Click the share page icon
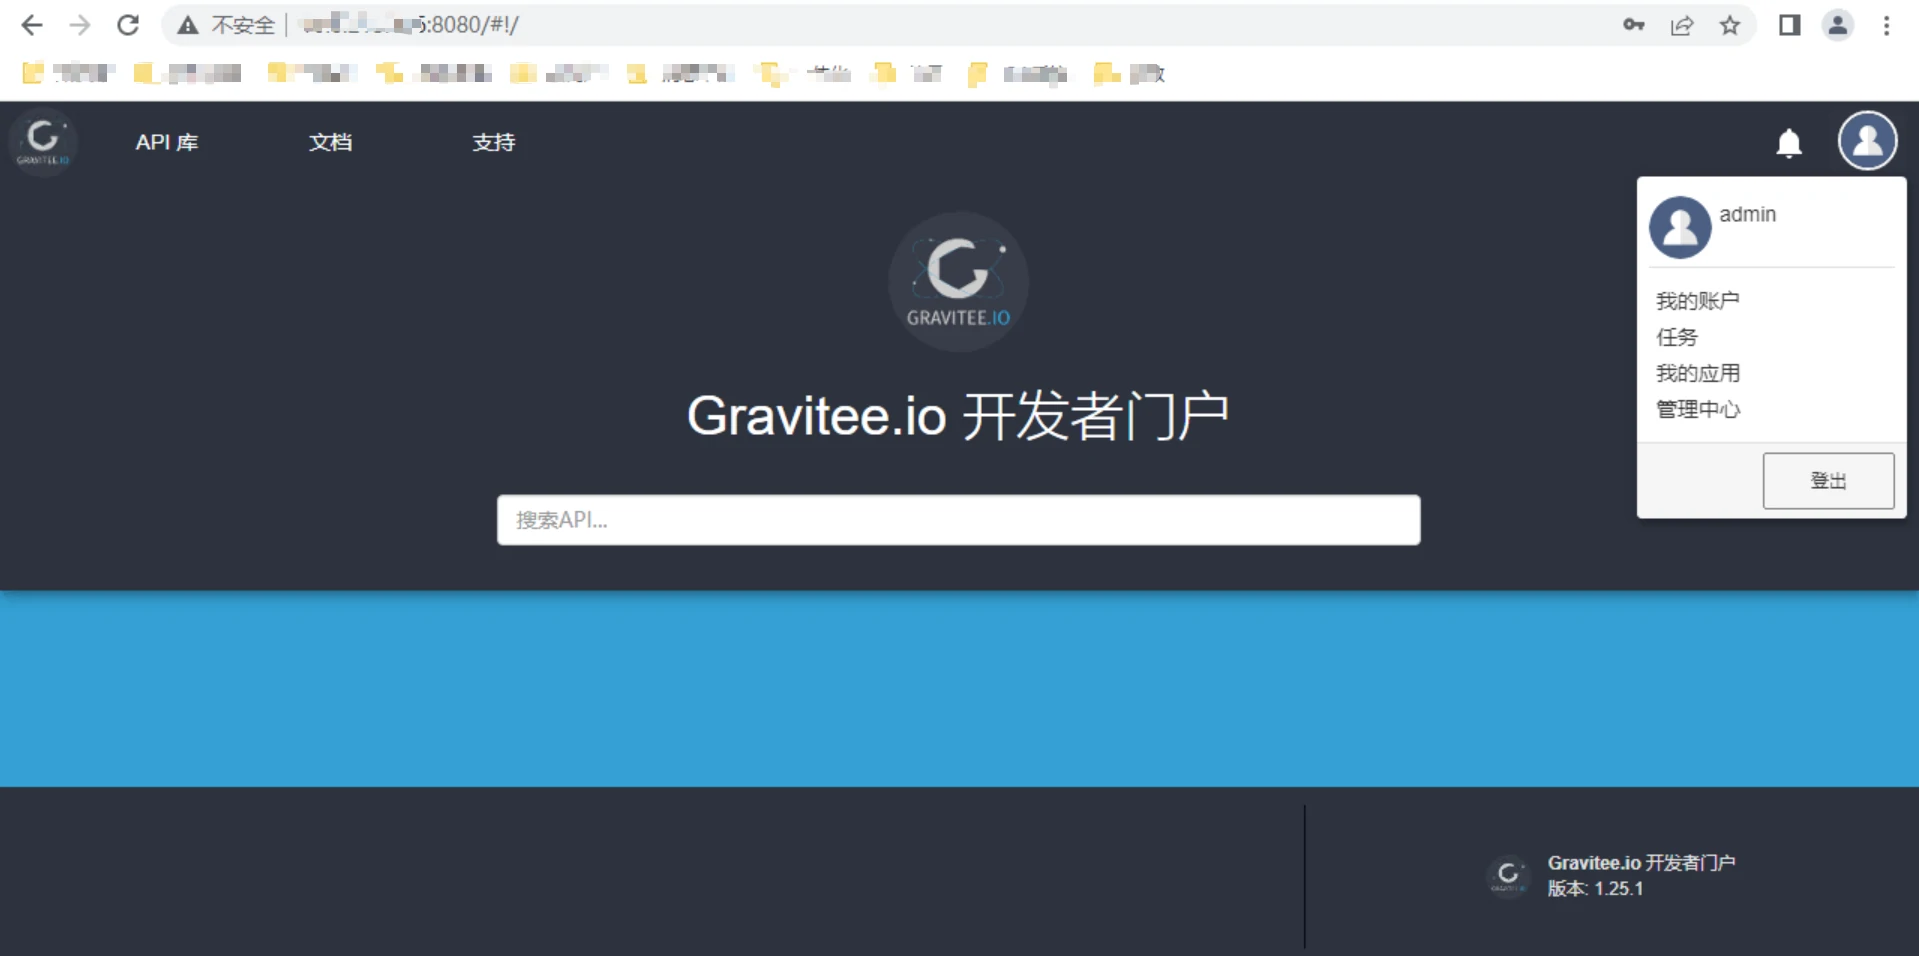1919x956 pixels. click(1682, 25)
